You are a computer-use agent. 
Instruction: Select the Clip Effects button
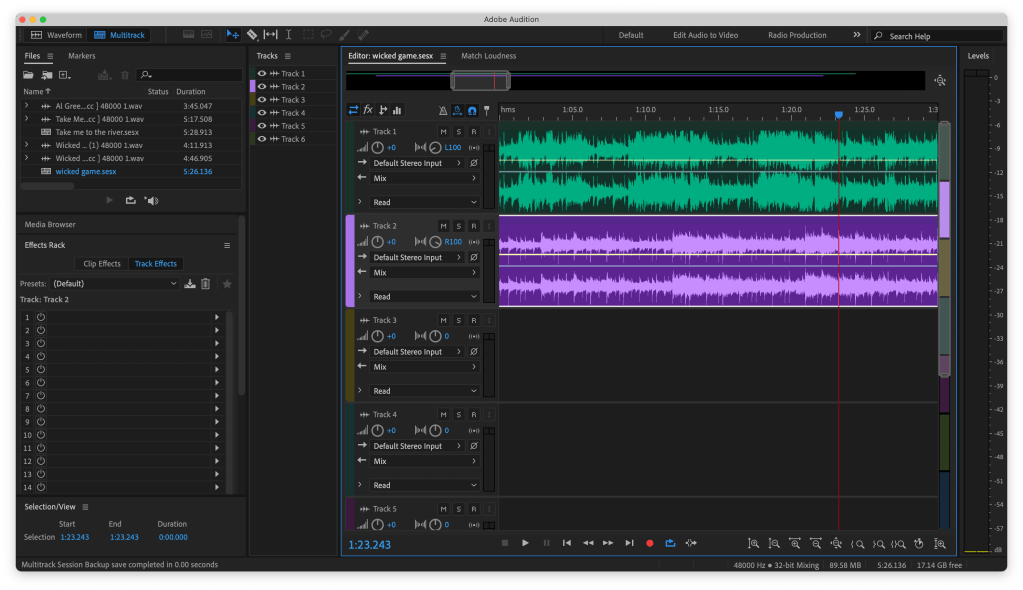point(102,264)
